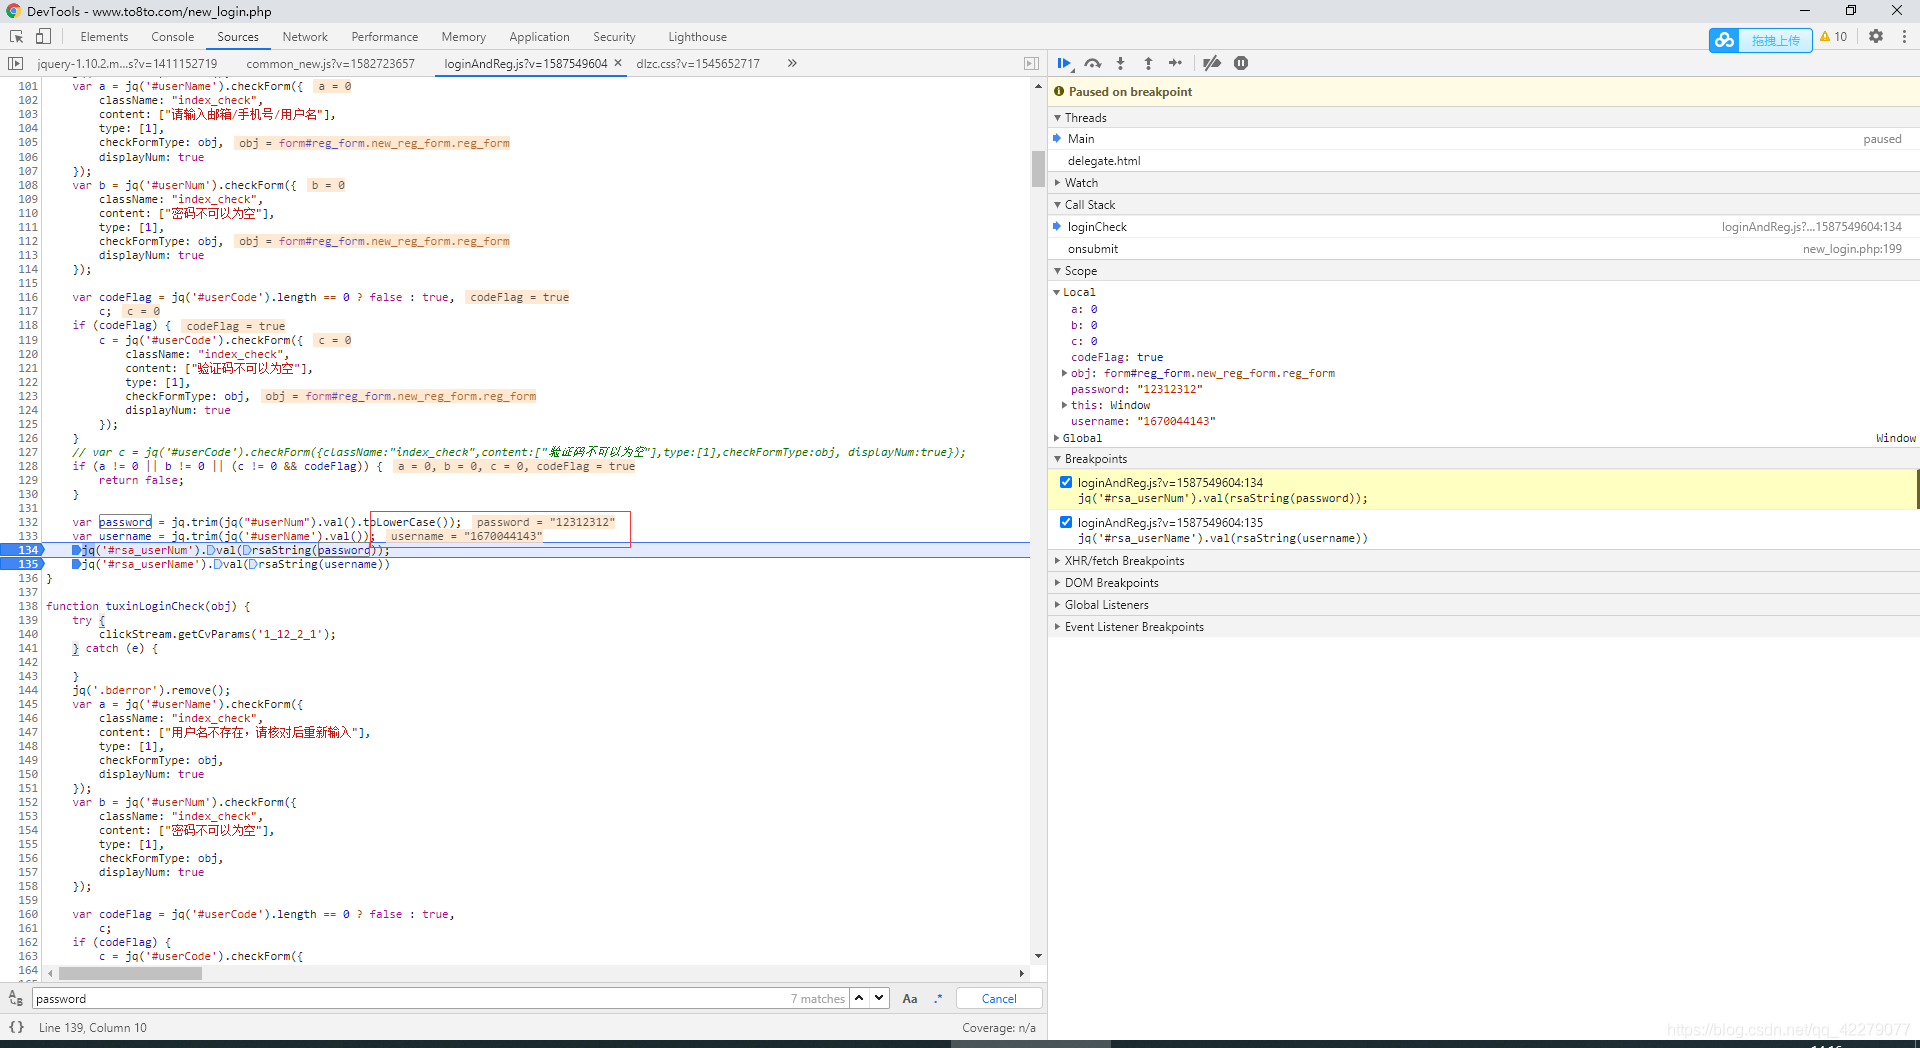
Task: Toggle device toolbar icon
Action: coord(43,37)
